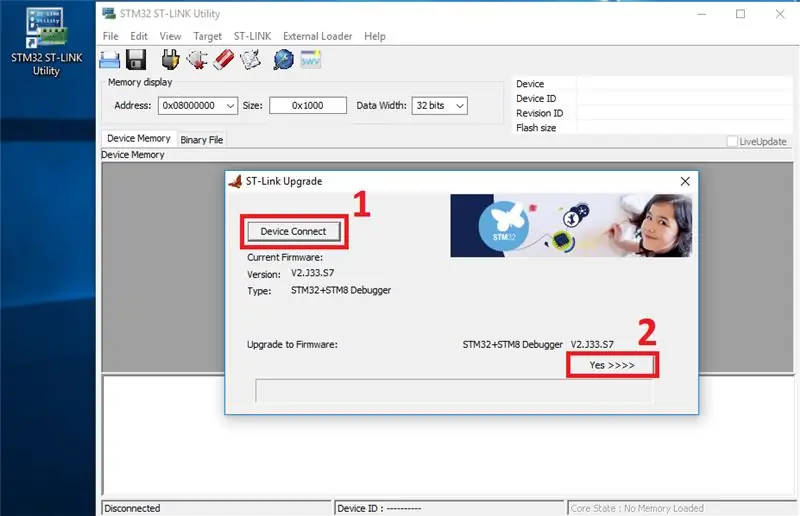Click the firmware upgrade progress bar
The image size is (800, 516).
point(454,390)
